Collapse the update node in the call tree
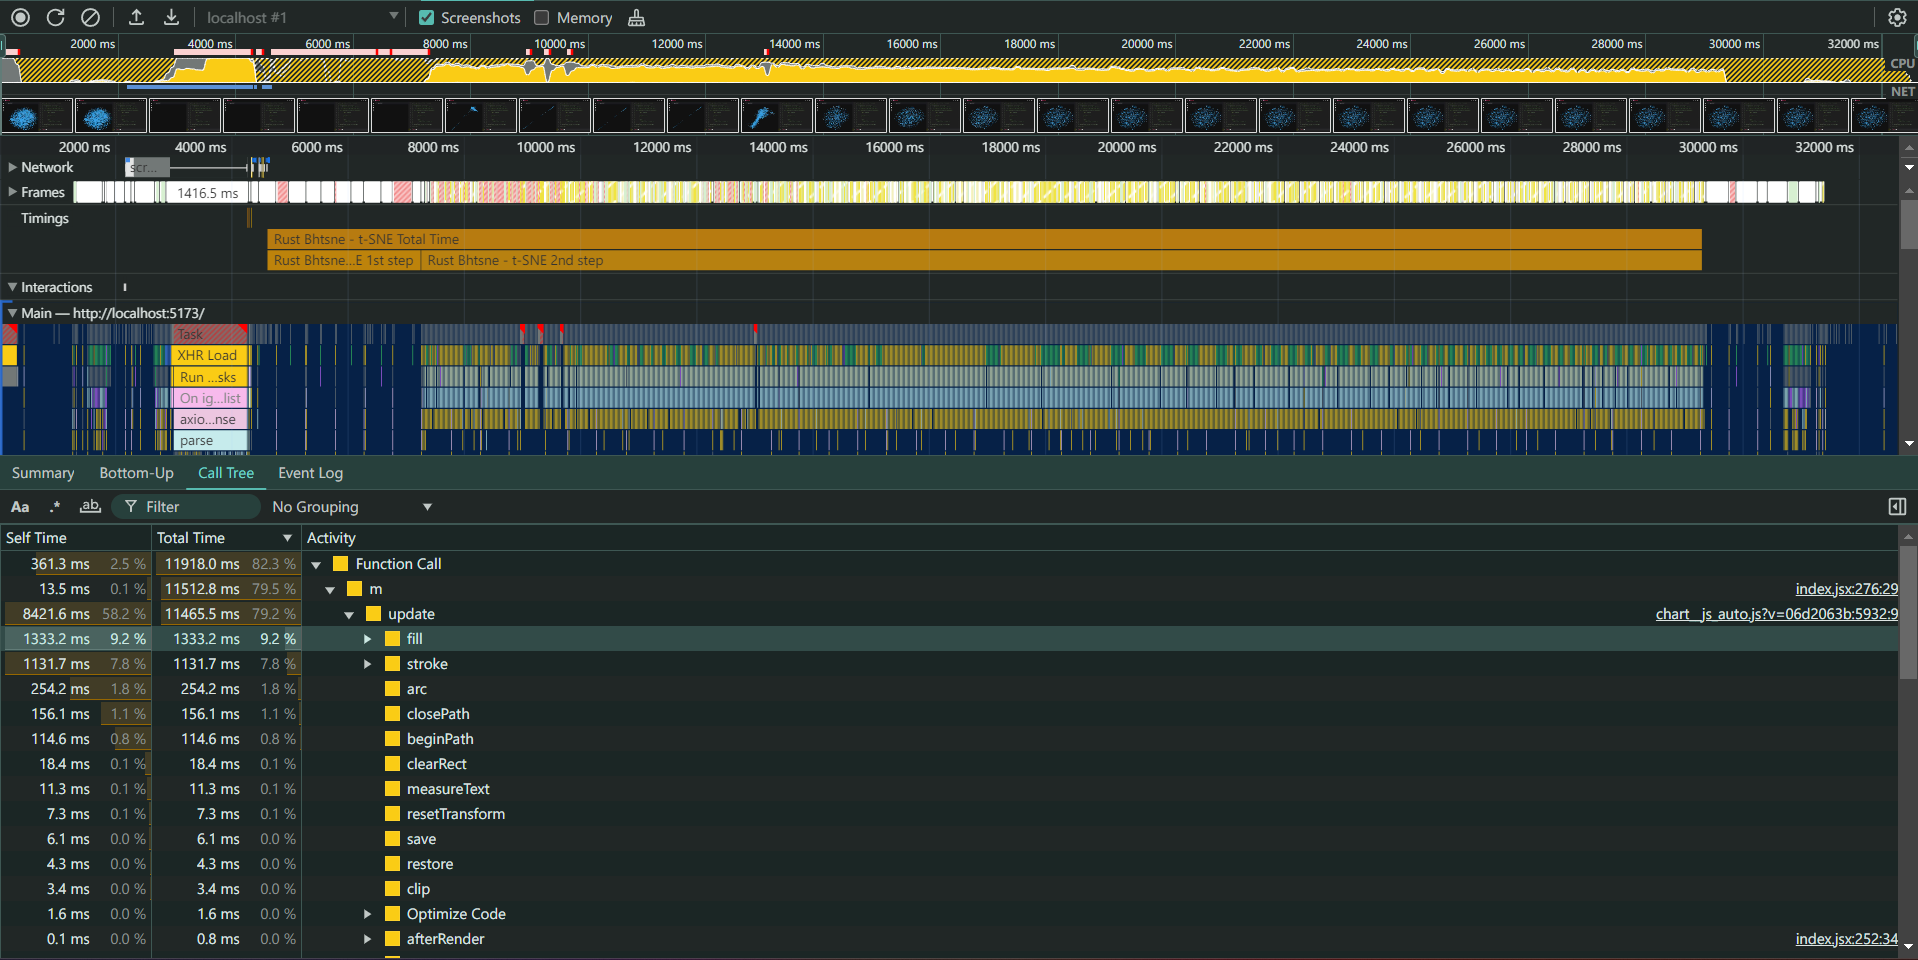1918x960 pixels. (x=349, y=613)
